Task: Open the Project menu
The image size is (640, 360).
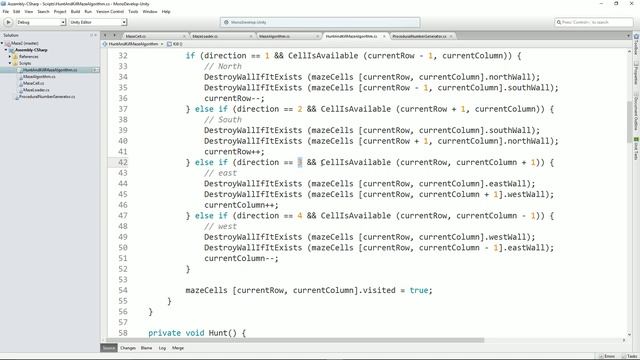Action: pos(60,11)
